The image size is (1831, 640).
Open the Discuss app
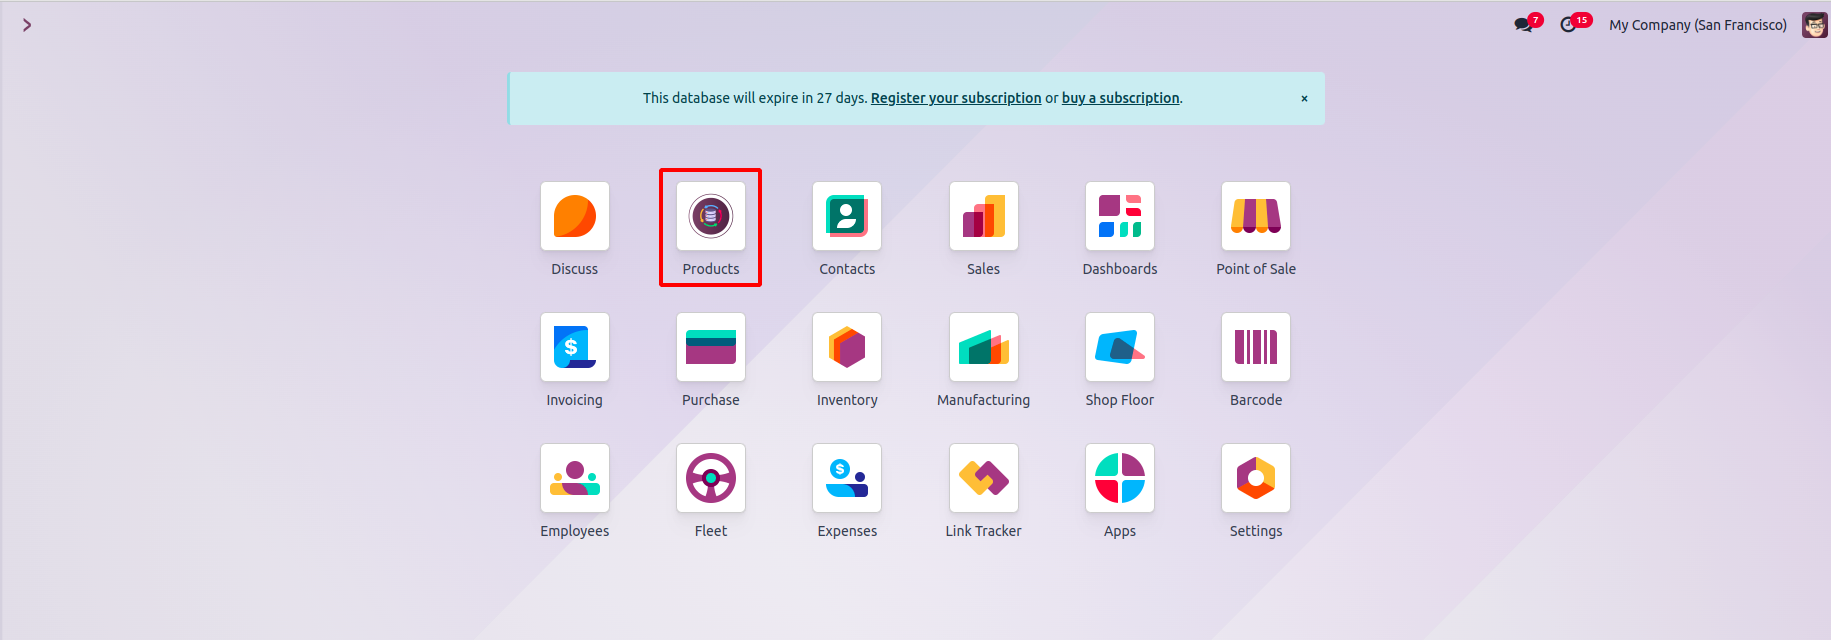click(575, 216)
